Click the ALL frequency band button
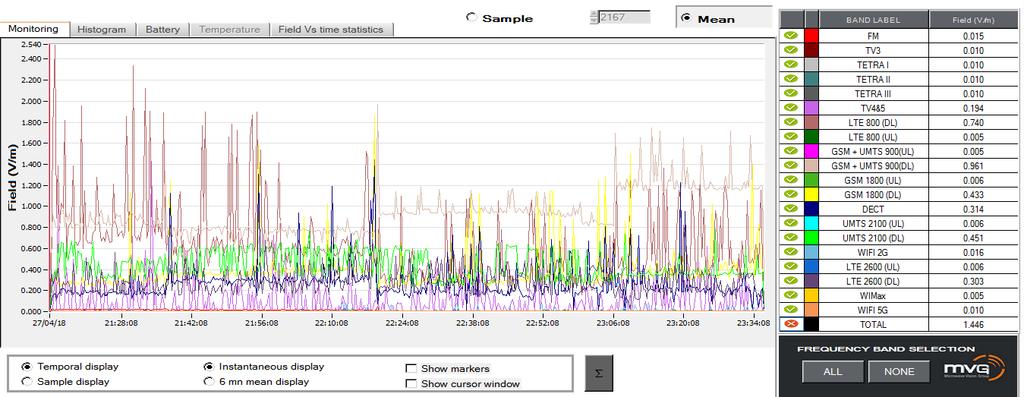Viewport: 1024px width, 397px height. (x=833, y=372)
